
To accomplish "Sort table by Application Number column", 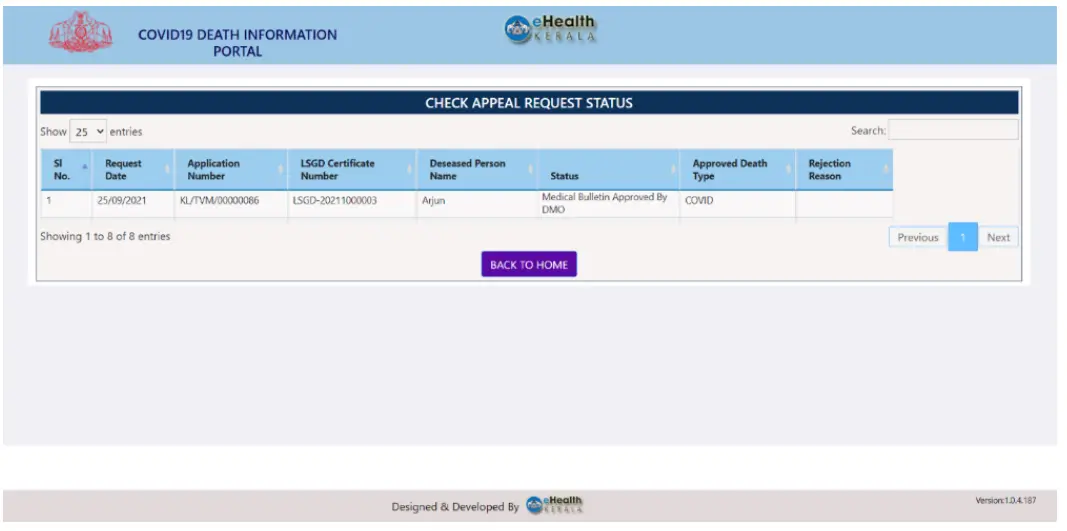I will (231, 170).
